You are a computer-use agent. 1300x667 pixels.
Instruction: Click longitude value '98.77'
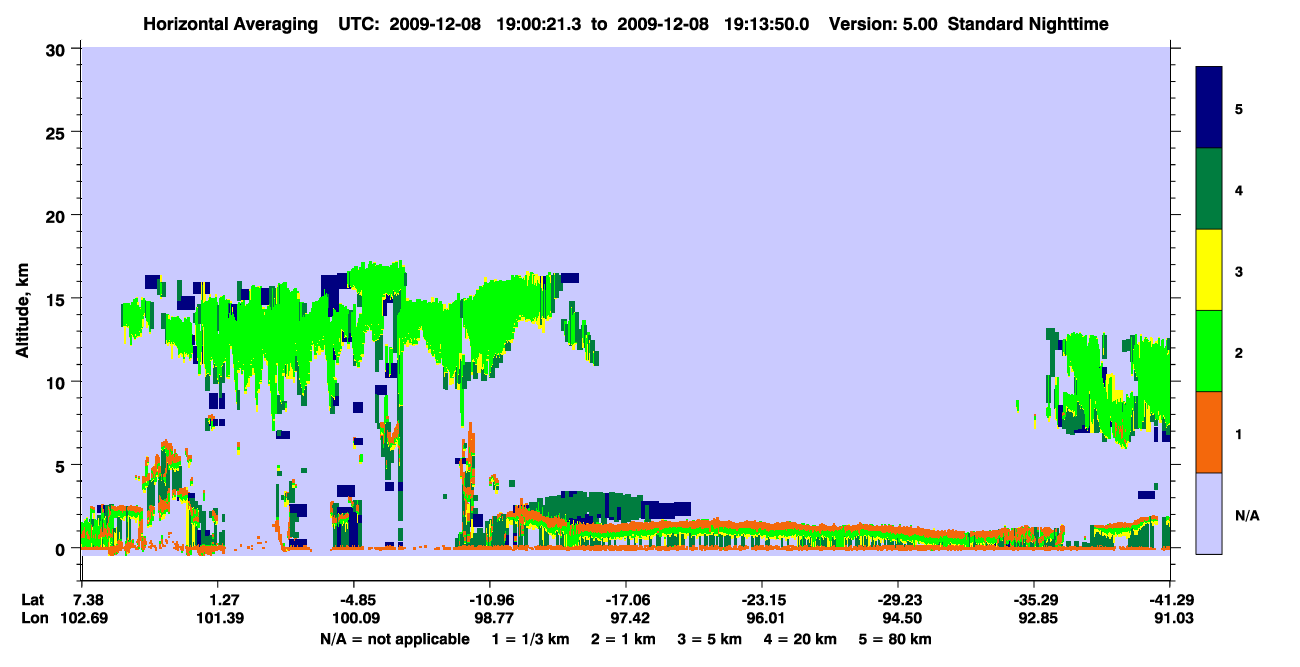click(x=493, y=618)
